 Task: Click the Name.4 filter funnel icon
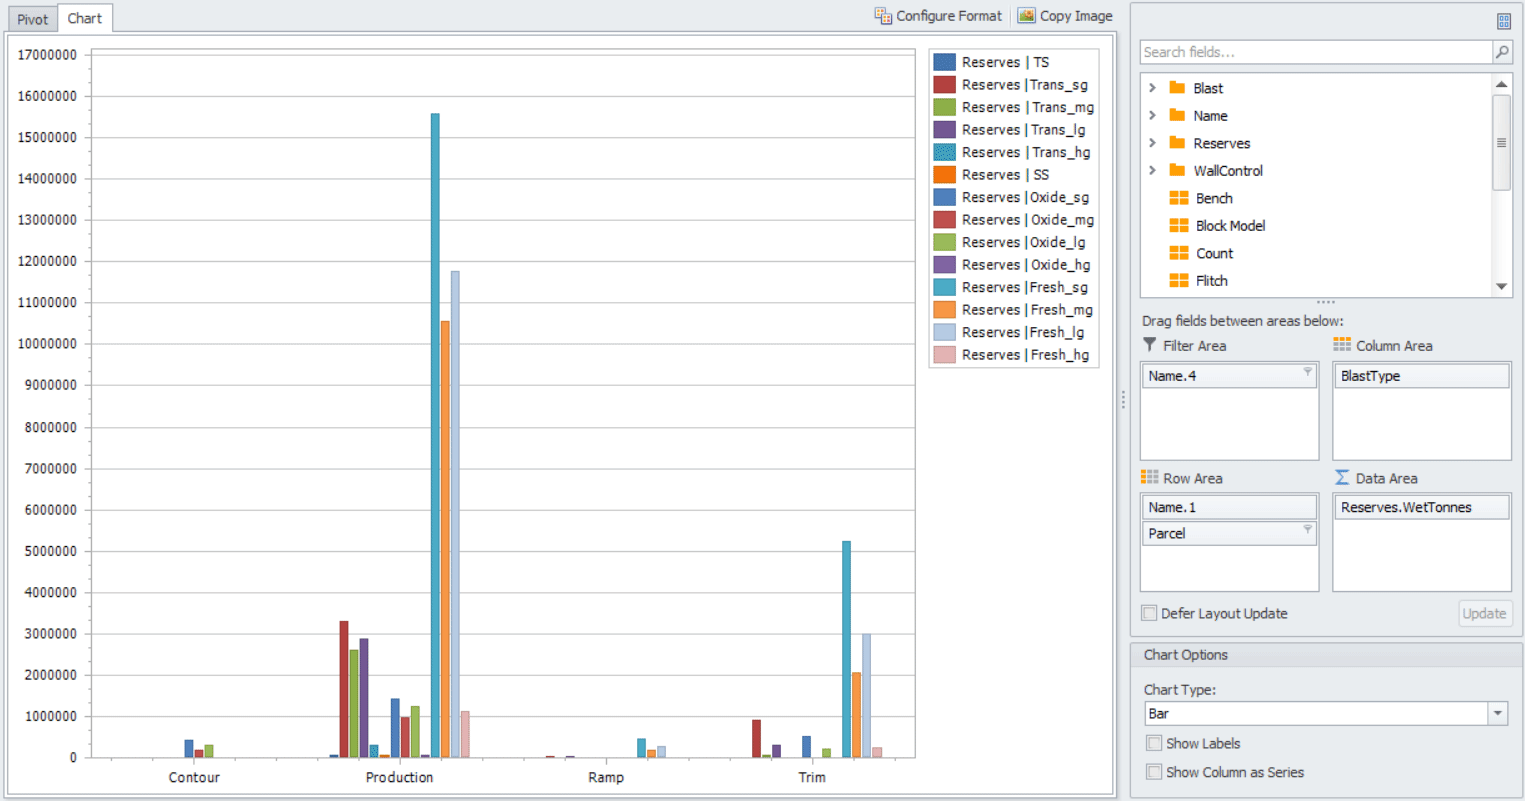click(1307, 372)
